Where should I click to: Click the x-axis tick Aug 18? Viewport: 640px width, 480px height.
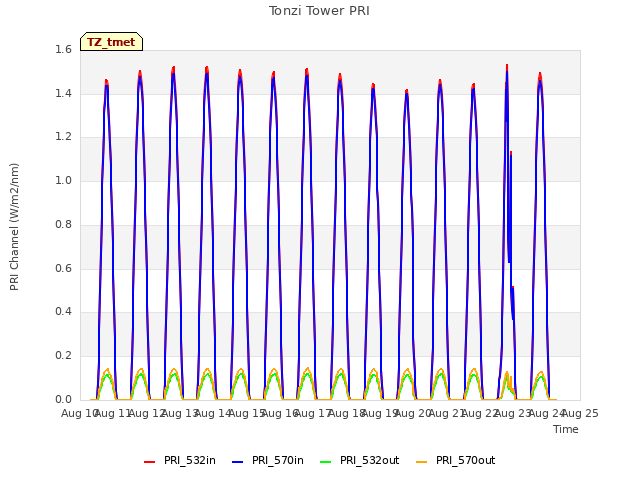pyautogui.click(x=347, y=413)
